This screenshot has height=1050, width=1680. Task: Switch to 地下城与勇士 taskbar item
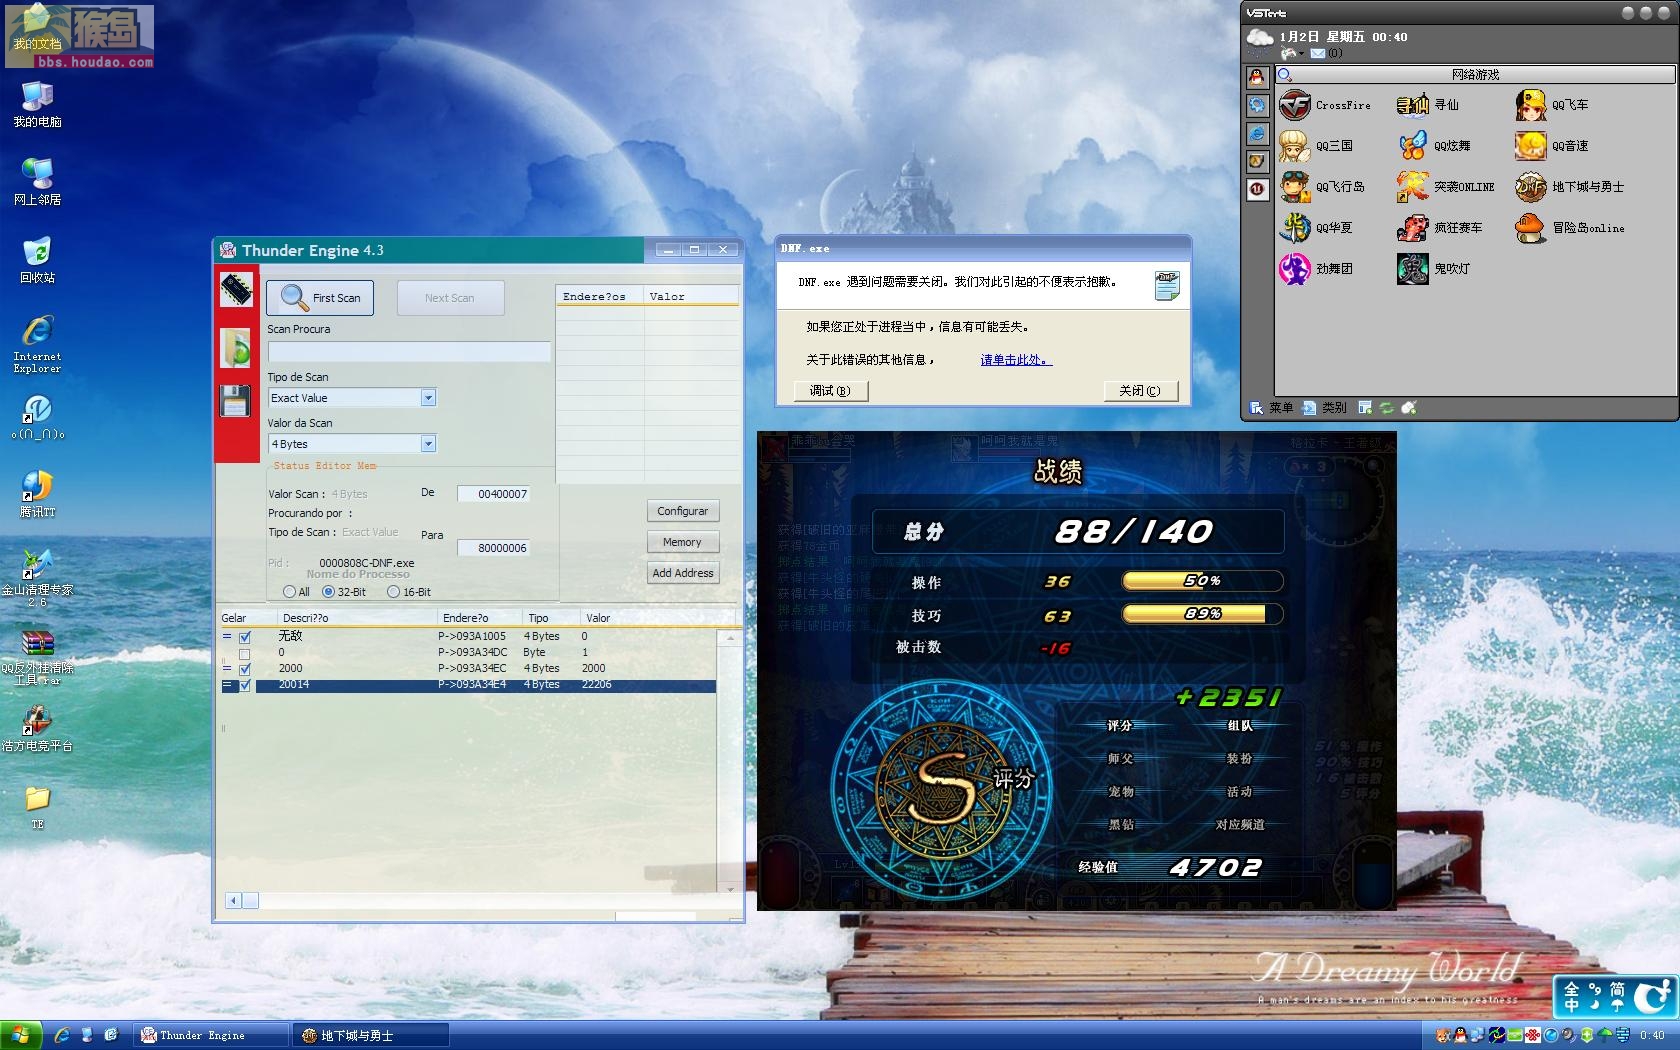coord(371,1035)
